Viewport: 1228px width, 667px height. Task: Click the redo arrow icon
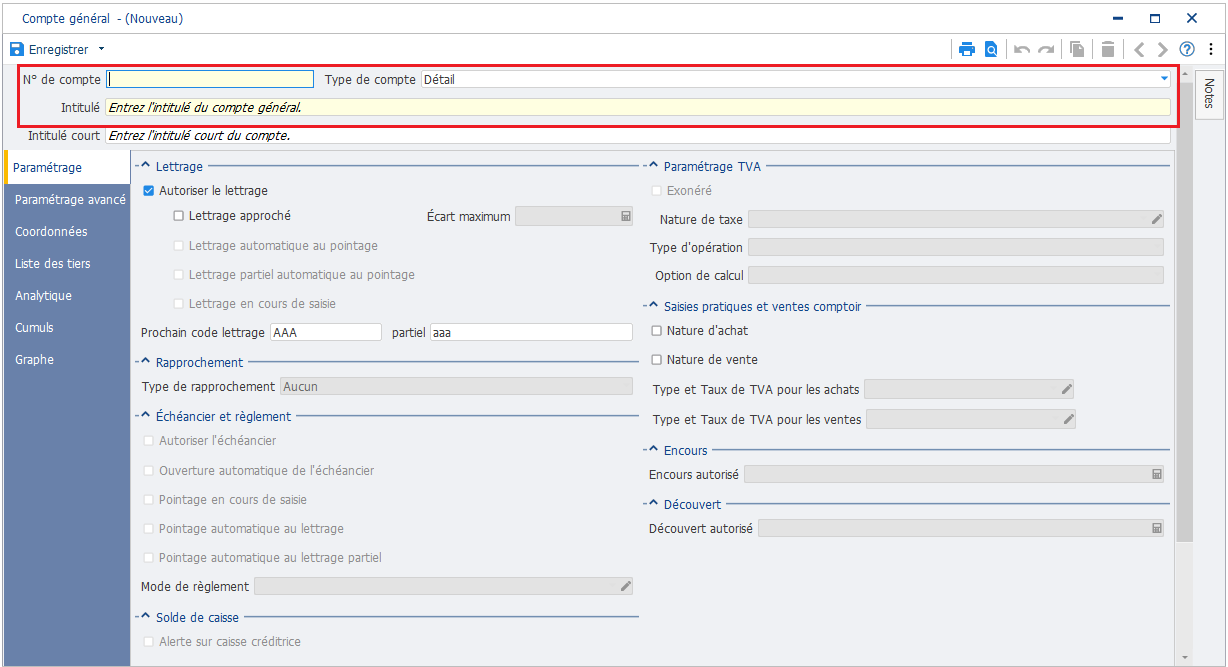(1046, 49)
